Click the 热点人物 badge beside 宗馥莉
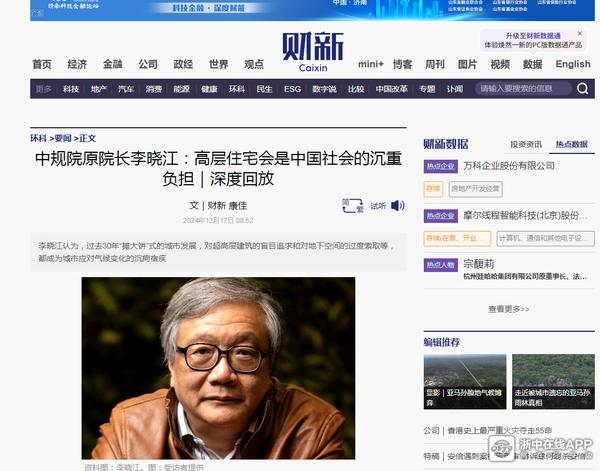The image size is (600, 471). pos(440,265)
